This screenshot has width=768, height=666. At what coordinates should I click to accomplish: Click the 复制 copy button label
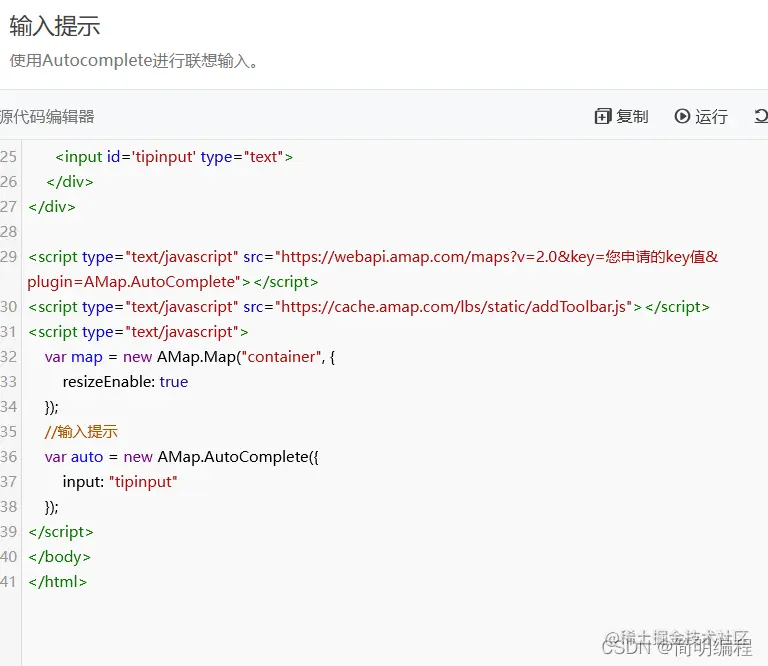click(632, 117)
